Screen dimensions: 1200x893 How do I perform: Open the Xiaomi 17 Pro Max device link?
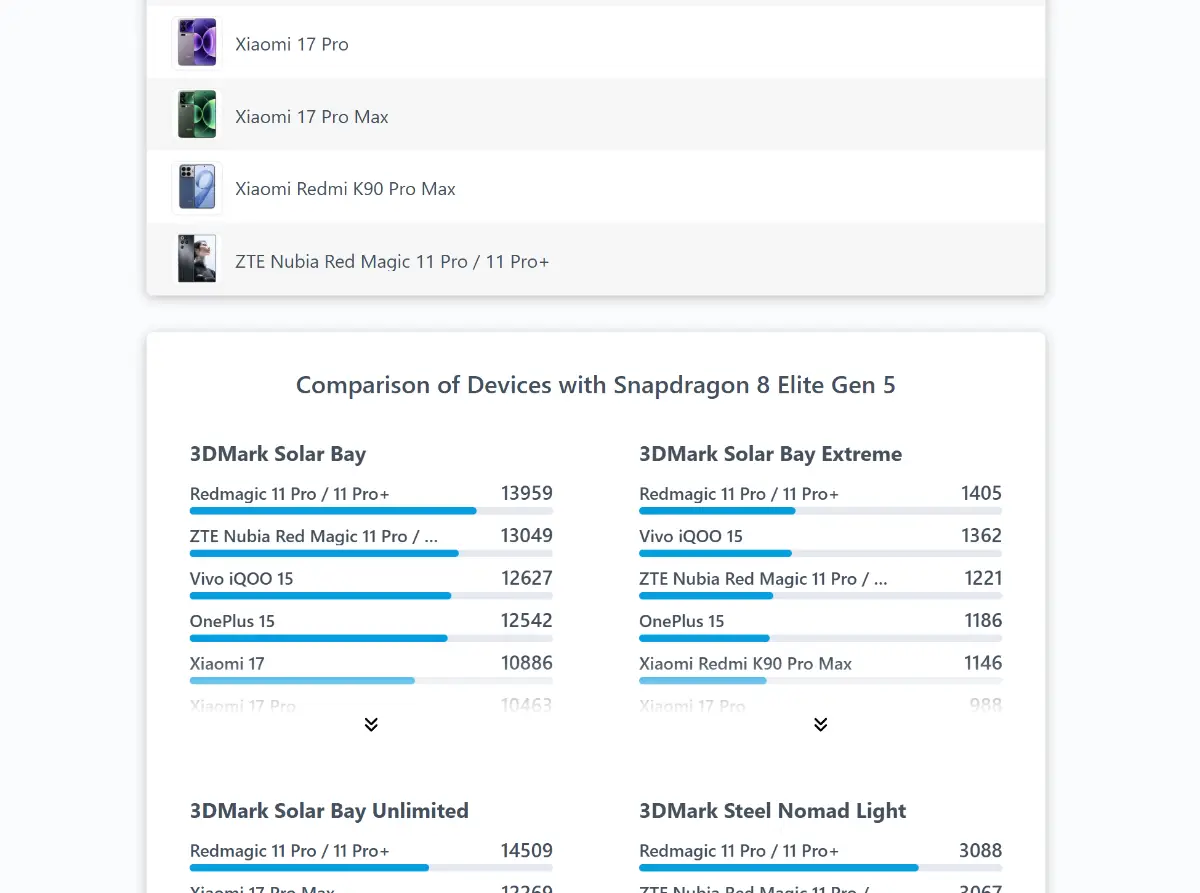click(312, 117)
